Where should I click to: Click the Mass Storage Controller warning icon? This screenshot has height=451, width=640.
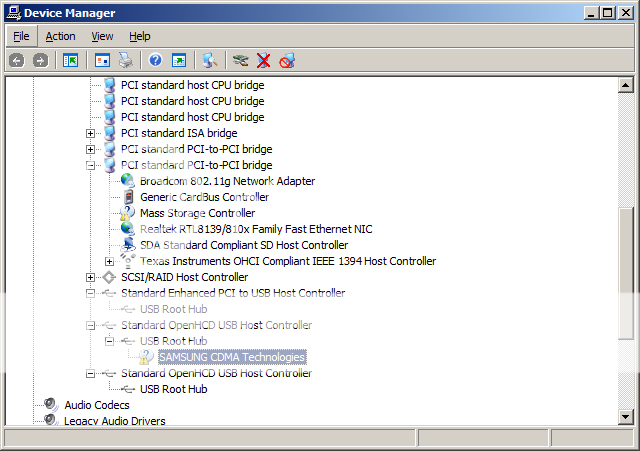coord(128,213)
